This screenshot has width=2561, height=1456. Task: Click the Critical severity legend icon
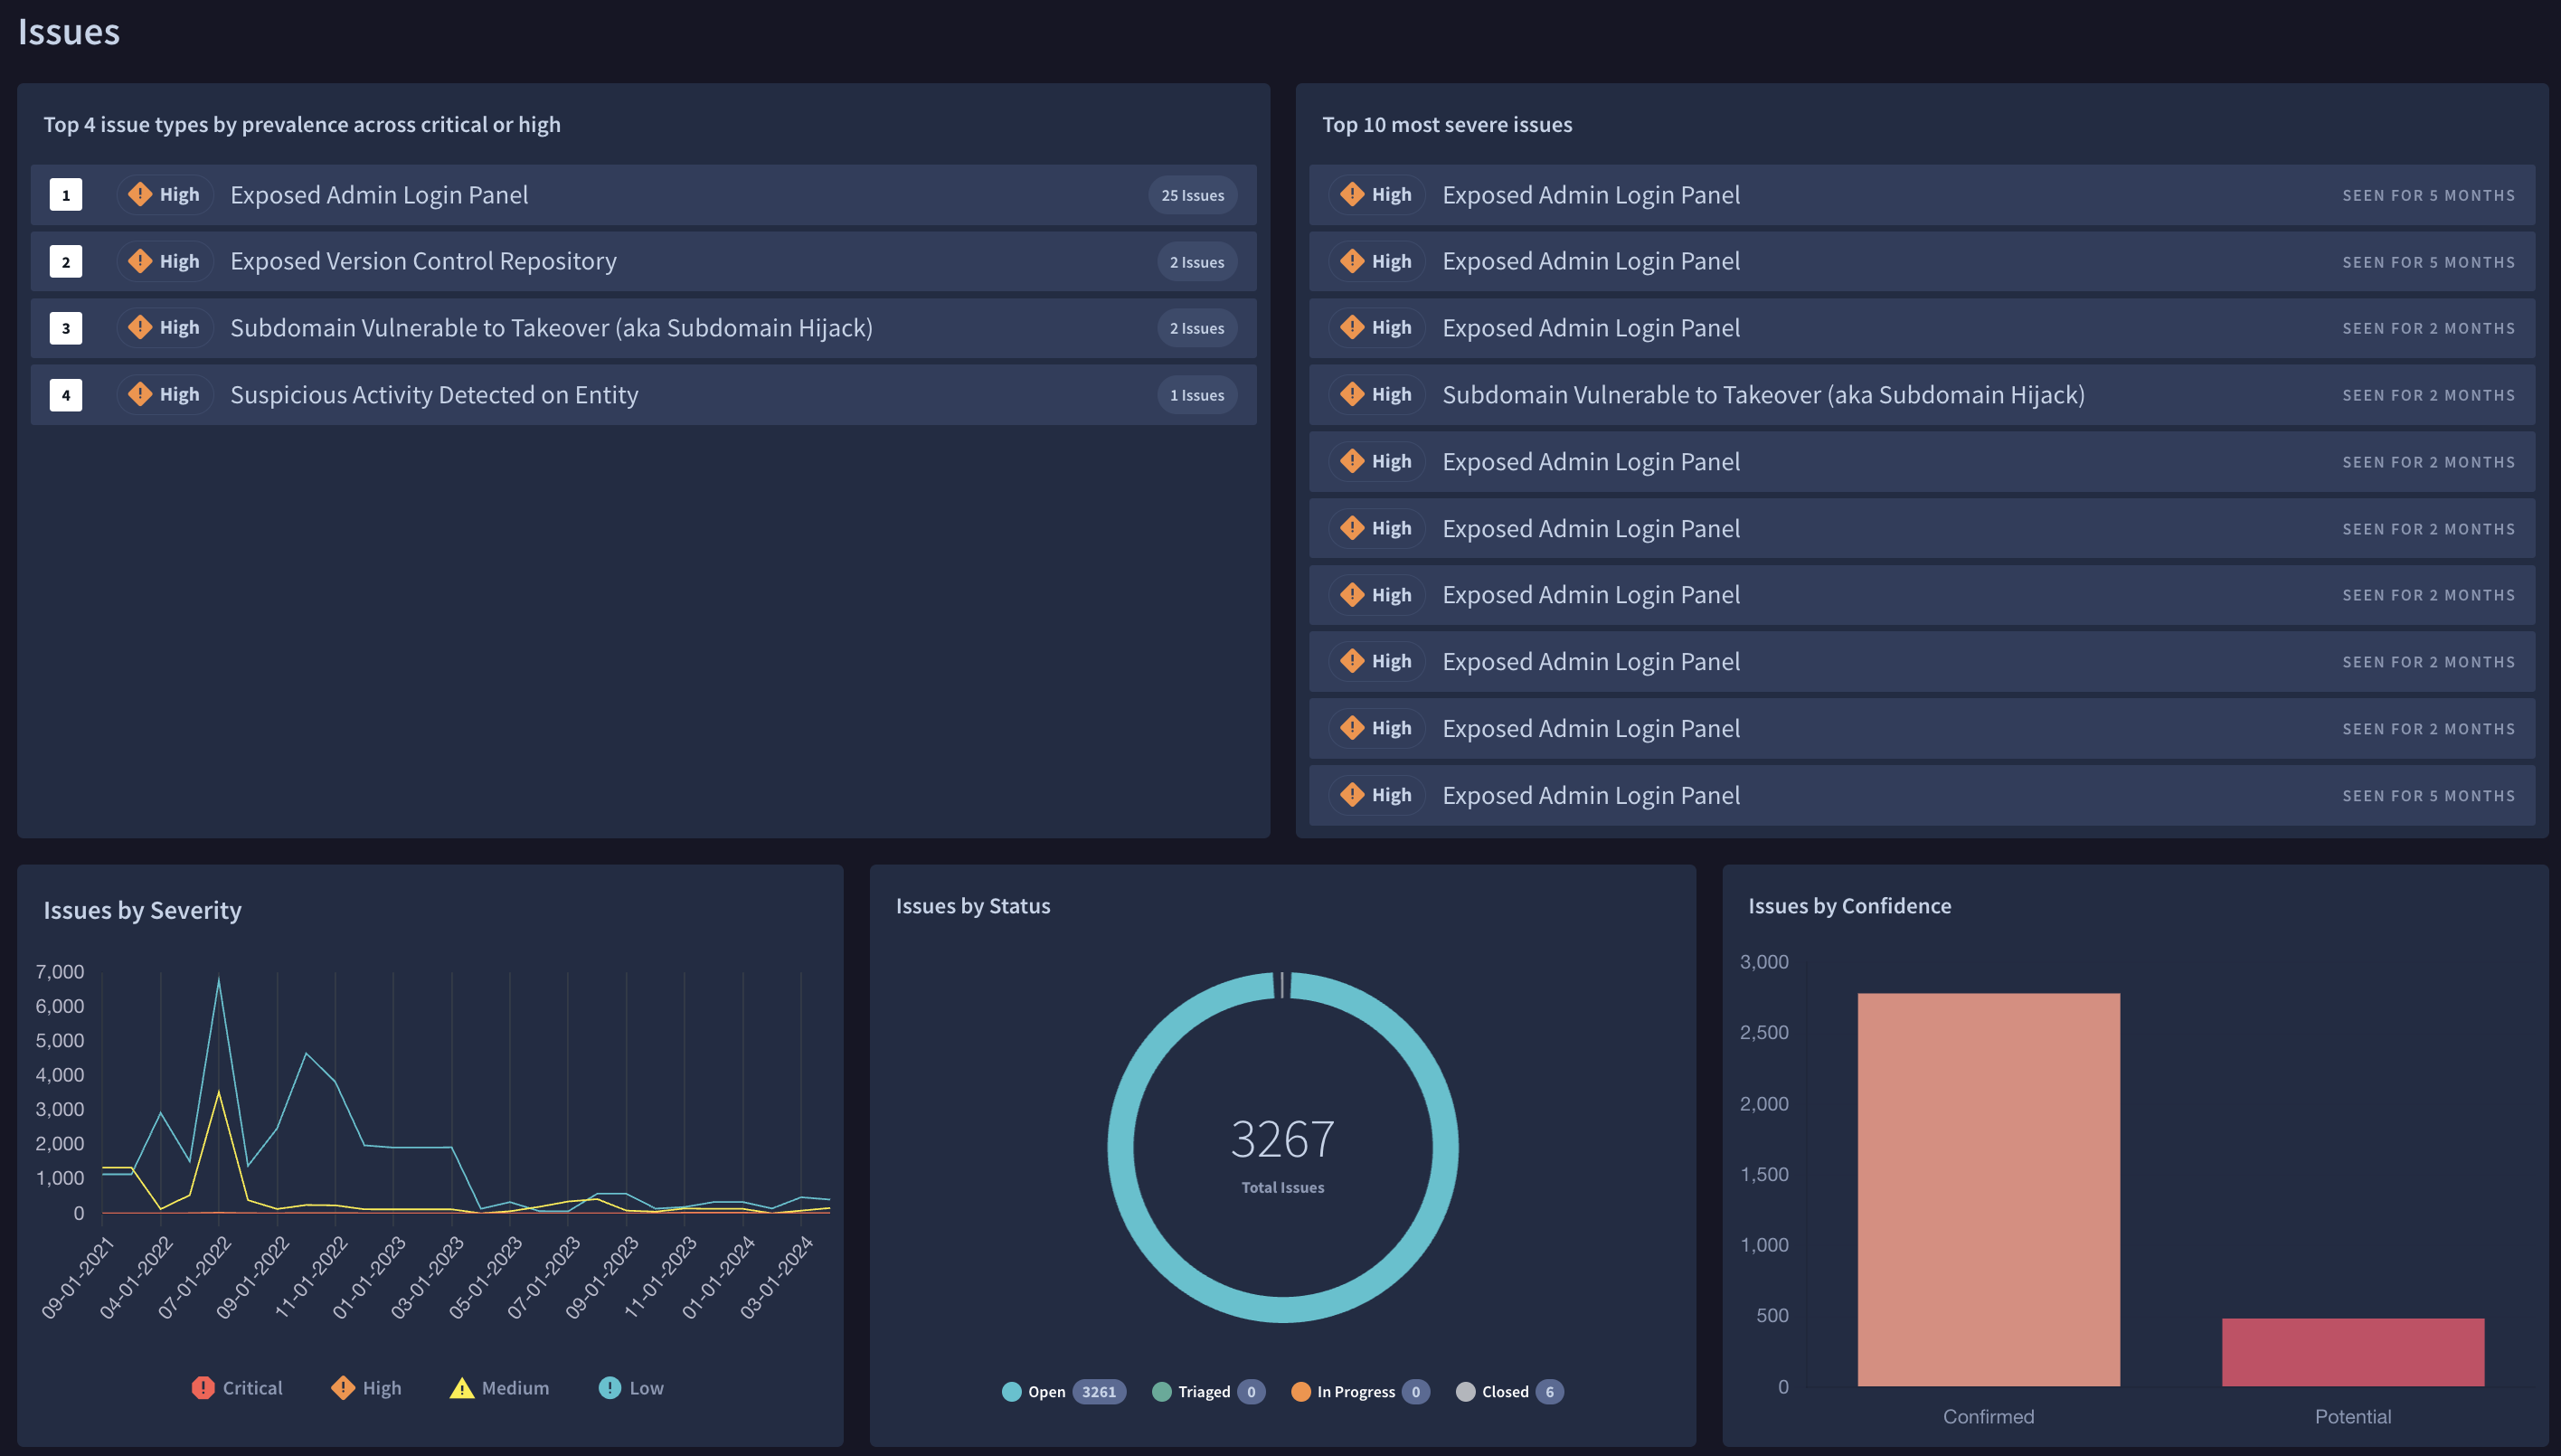(x=203, y=1388)
